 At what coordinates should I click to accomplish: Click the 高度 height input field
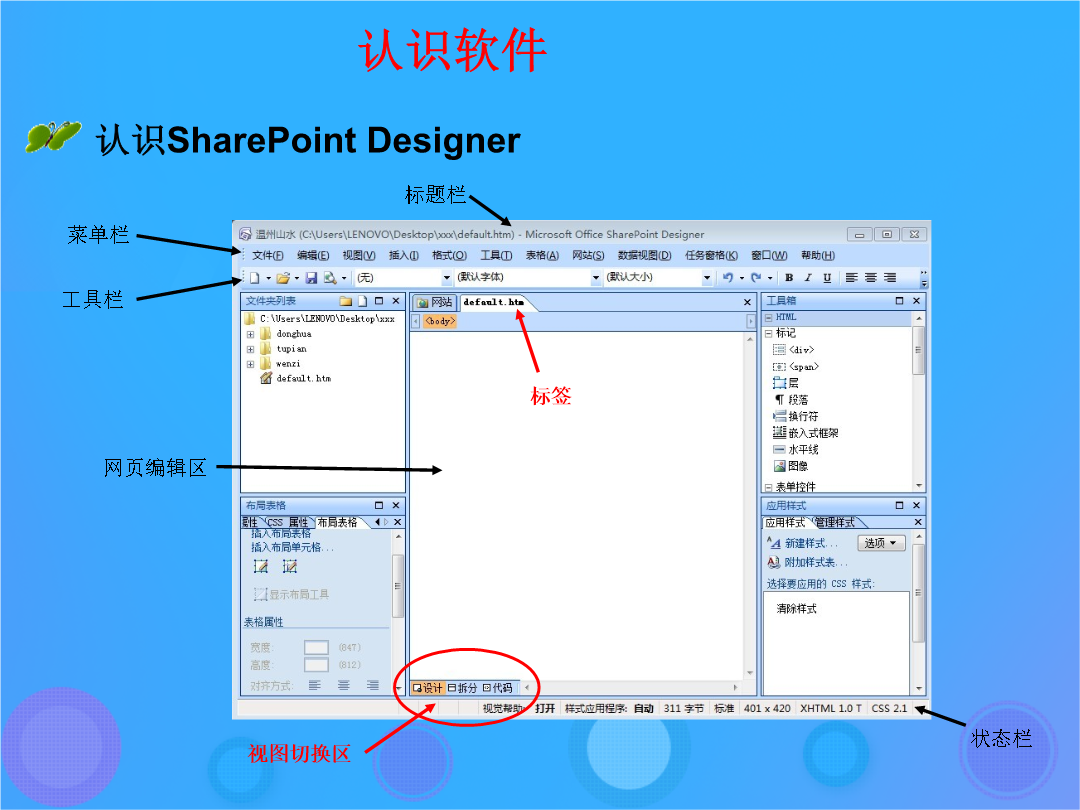pyautogui.click(x=316, y=665)
